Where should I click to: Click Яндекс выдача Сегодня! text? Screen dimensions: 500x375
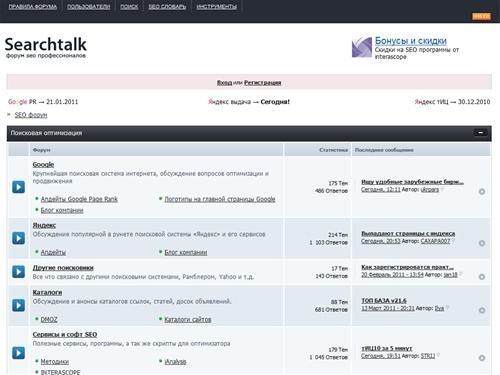pyautogui.click(x=249, y=102)
